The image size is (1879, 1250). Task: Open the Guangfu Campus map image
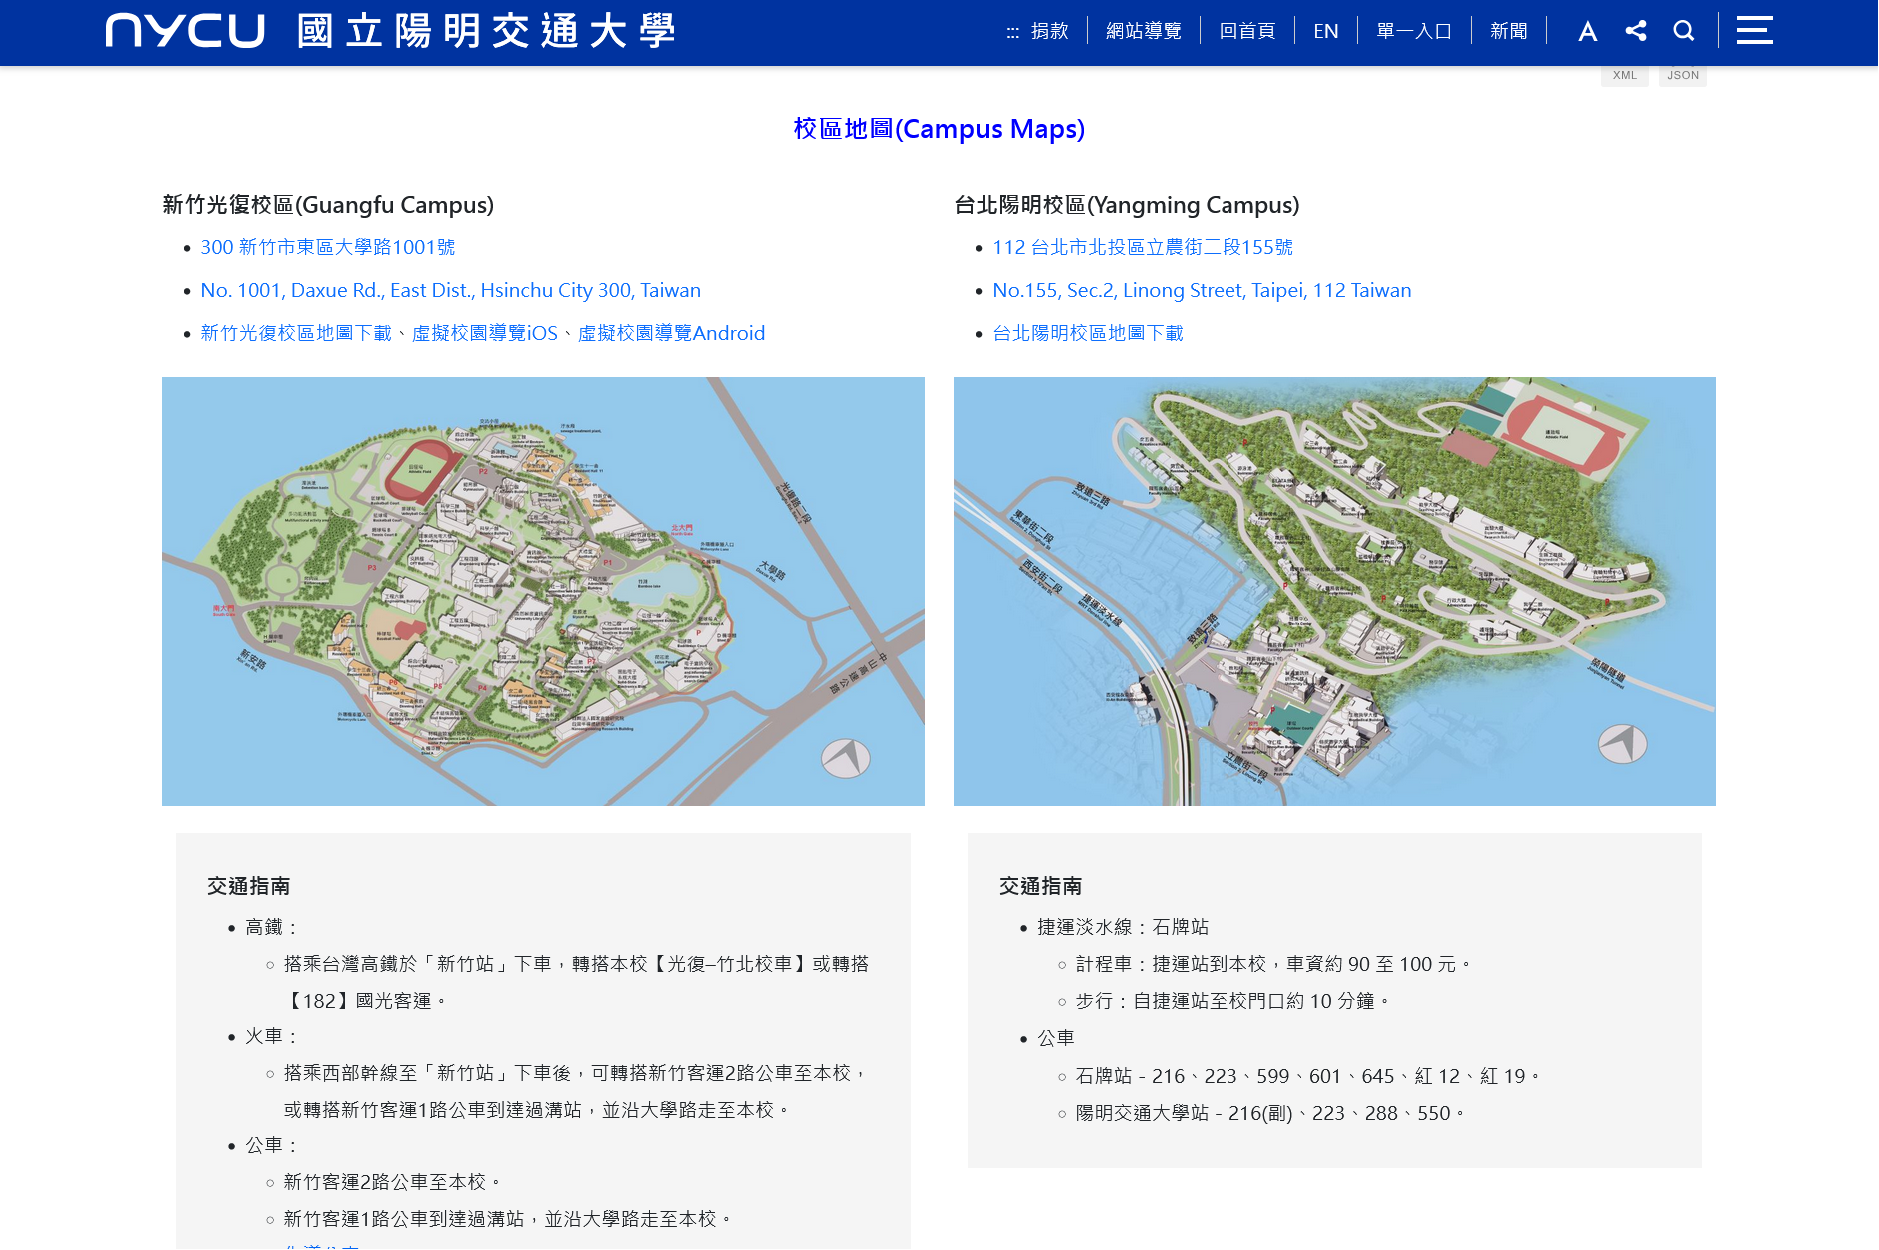543,591
